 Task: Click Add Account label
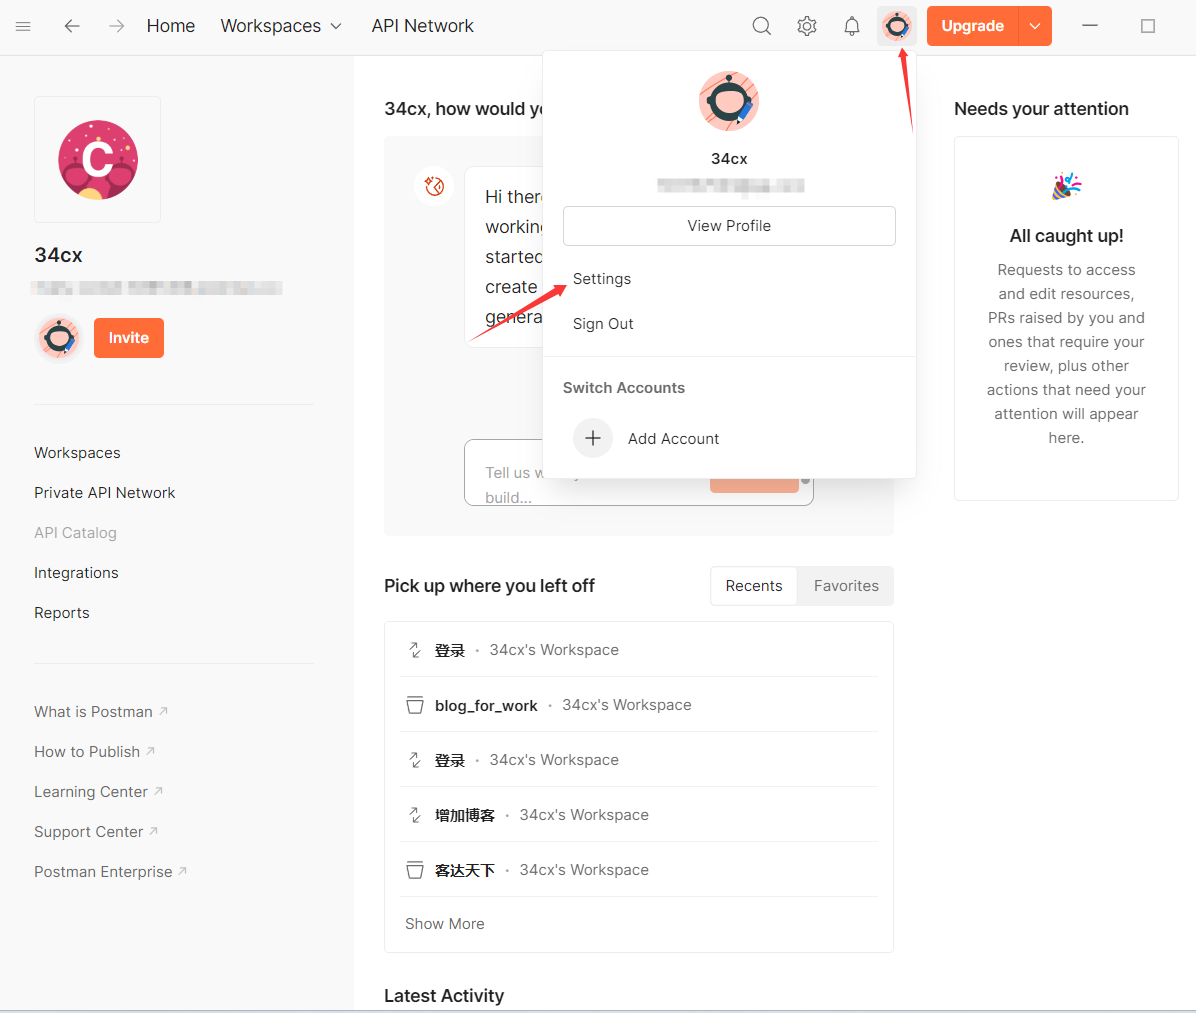[x=674, y=439]
